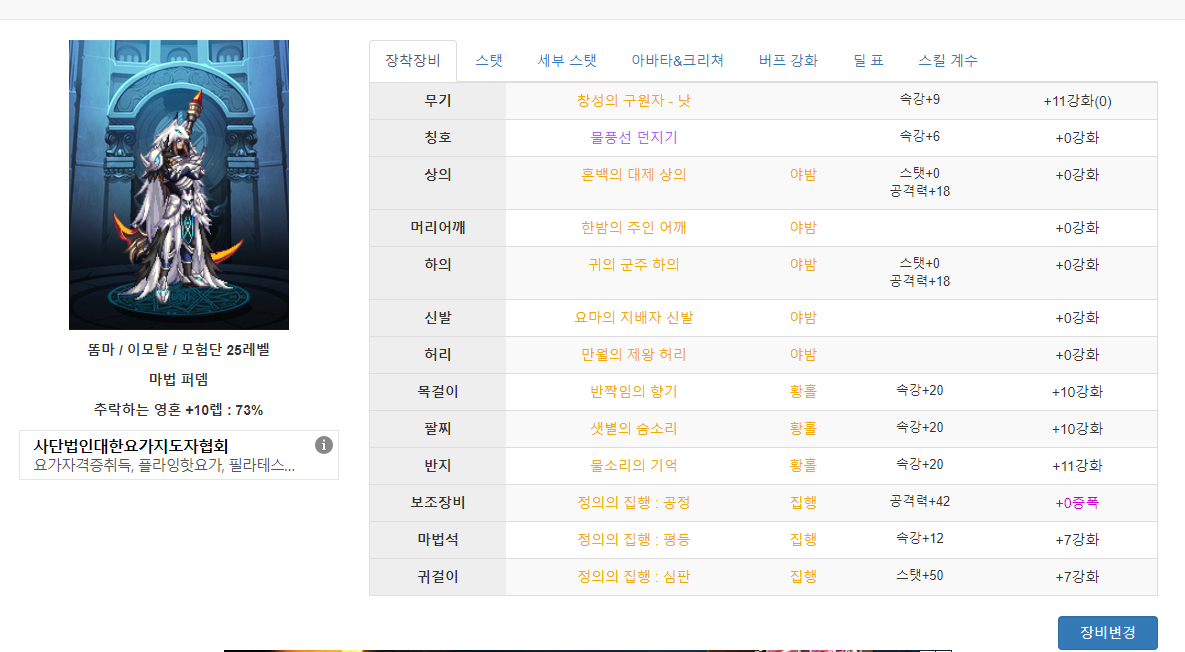Open the 딜 표 tab

[868, 60]
